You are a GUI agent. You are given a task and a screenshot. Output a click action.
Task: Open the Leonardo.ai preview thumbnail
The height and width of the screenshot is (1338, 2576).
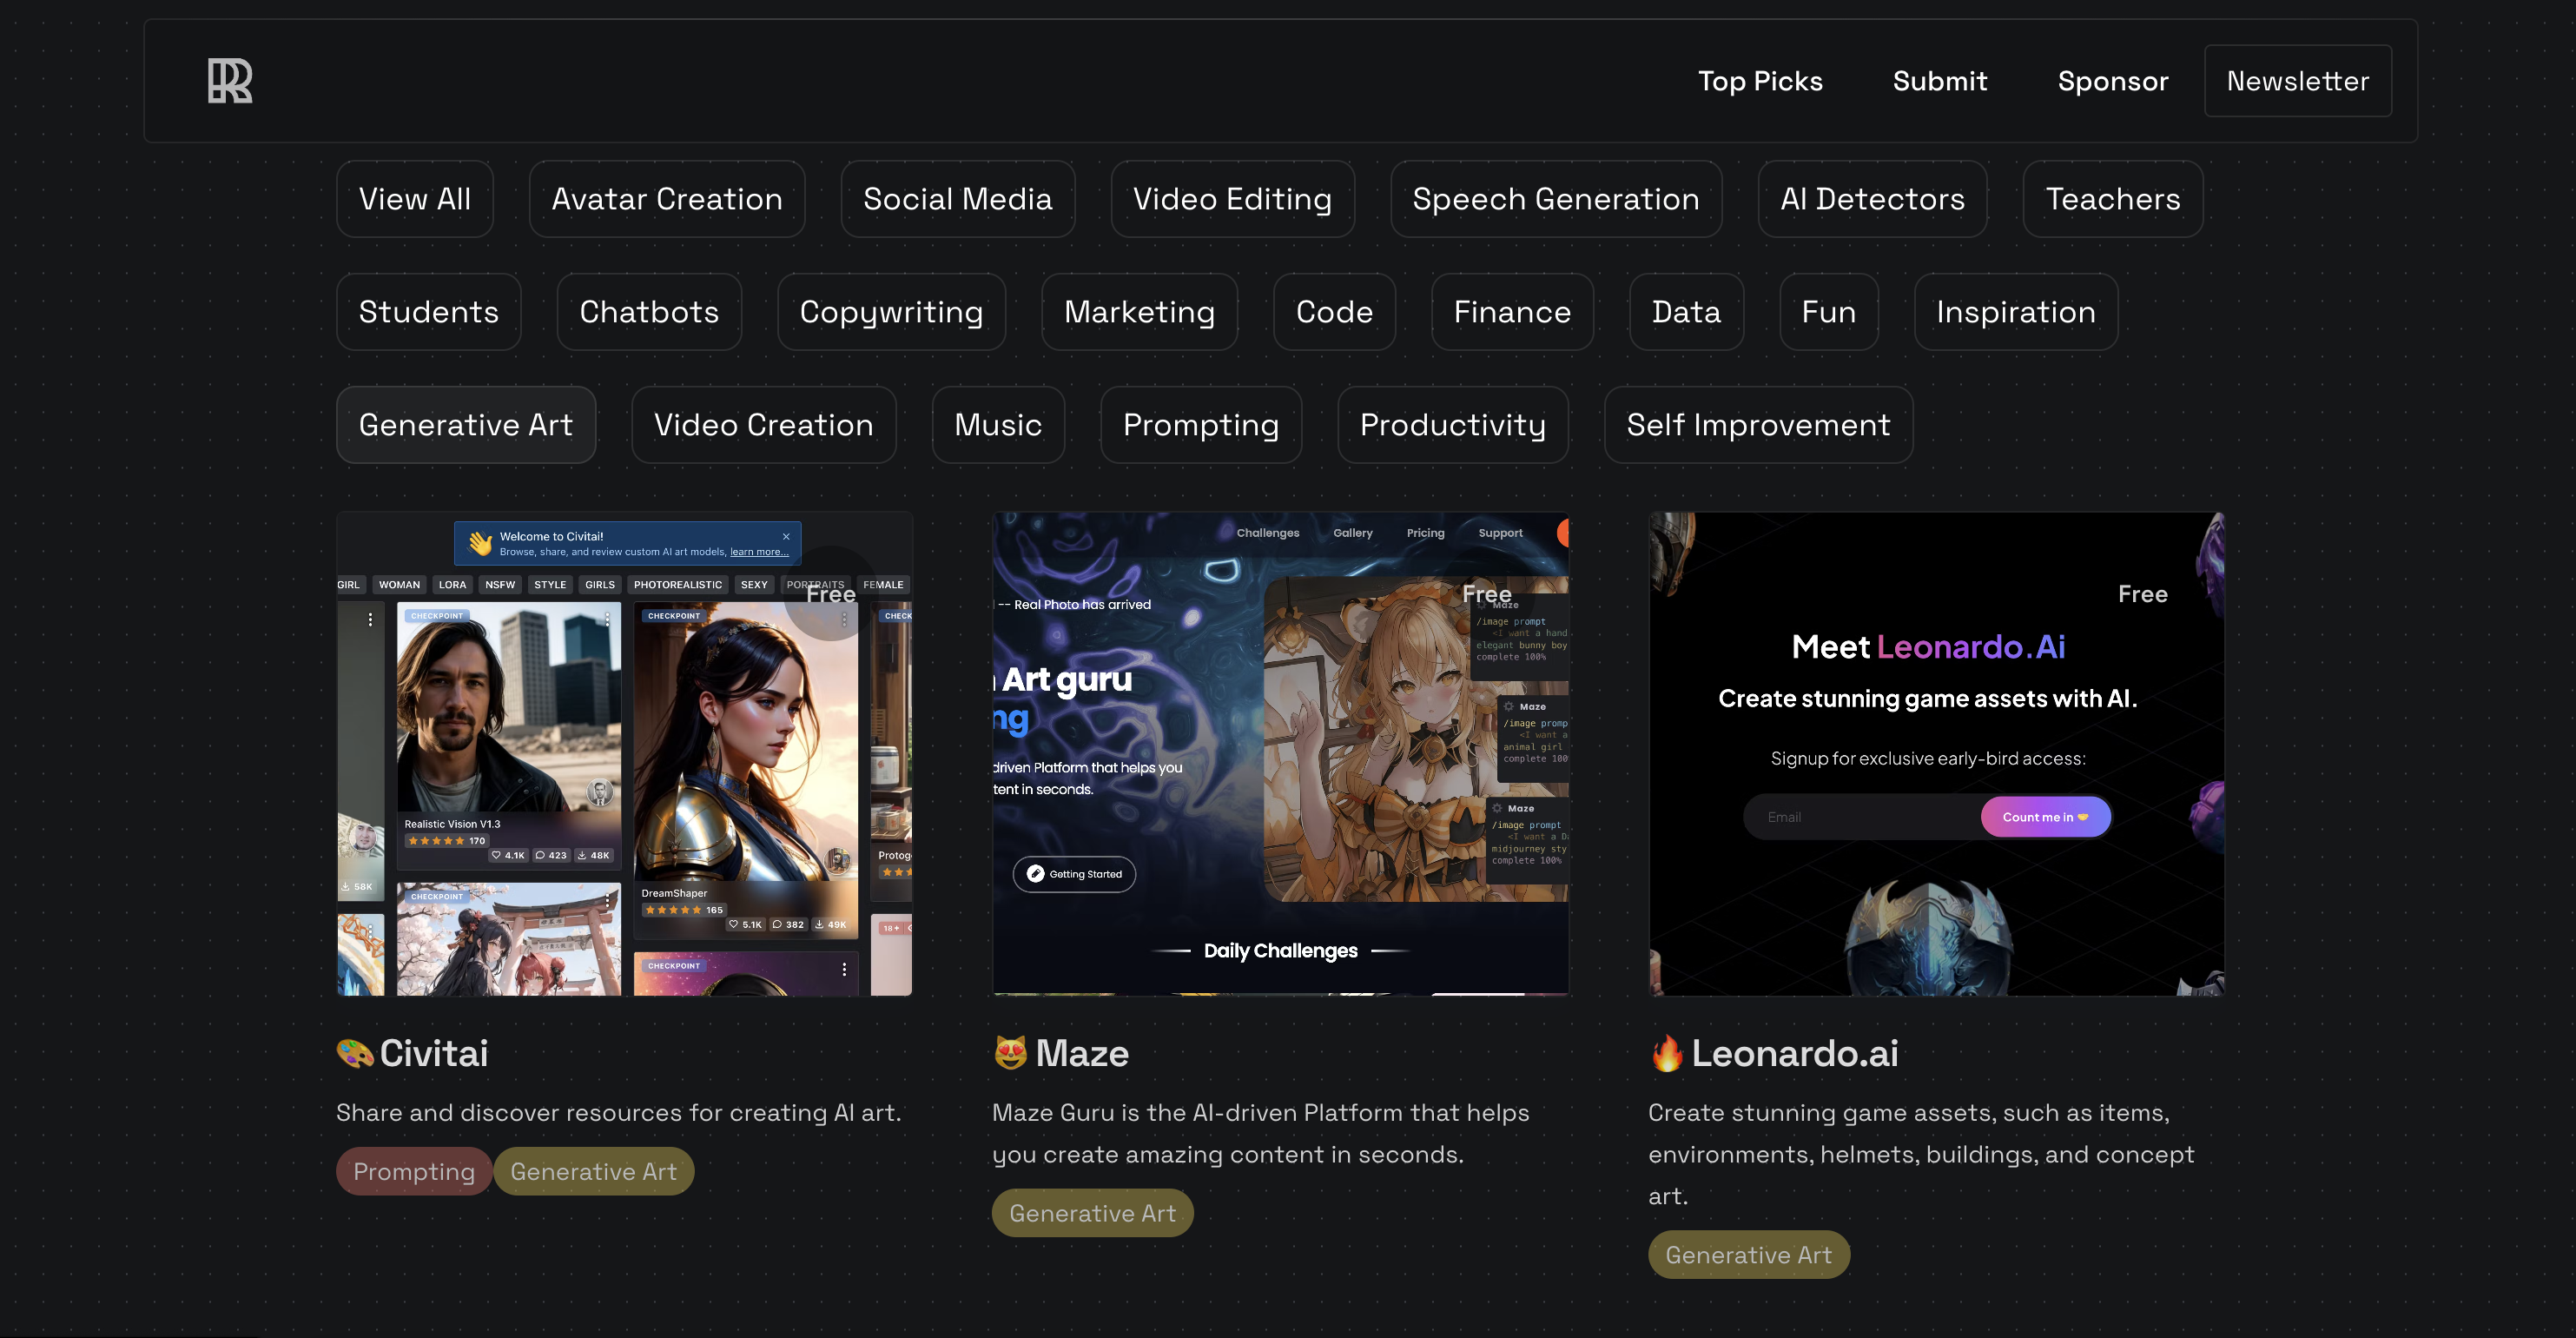click(x=1937, y=754)
